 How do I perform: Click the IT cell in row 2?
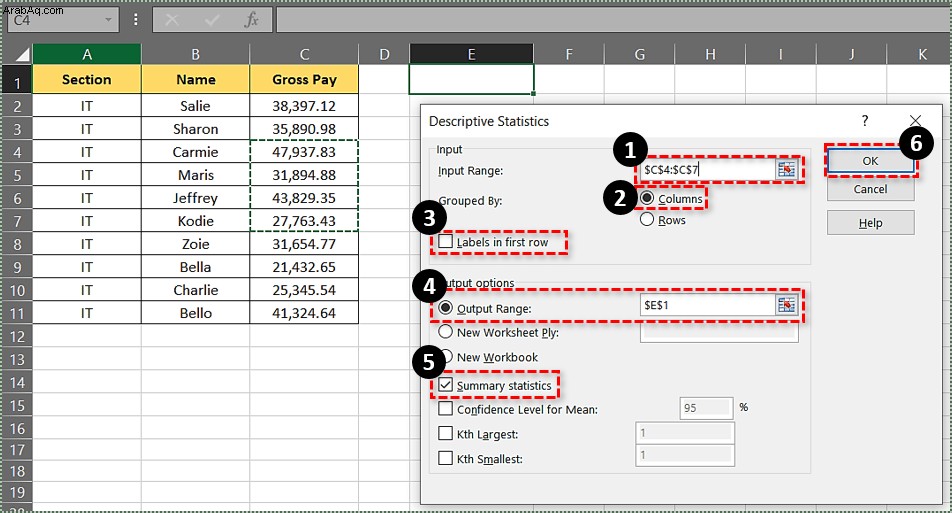[x=87, y=106]
